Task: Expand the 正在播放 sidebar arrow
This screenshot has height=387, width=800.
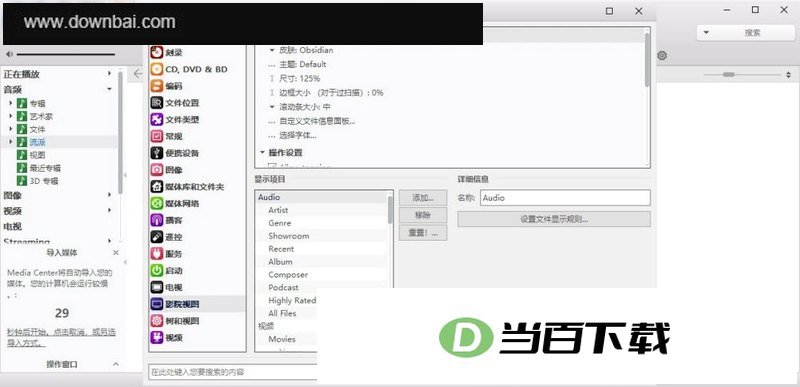Action: (109, 74)
